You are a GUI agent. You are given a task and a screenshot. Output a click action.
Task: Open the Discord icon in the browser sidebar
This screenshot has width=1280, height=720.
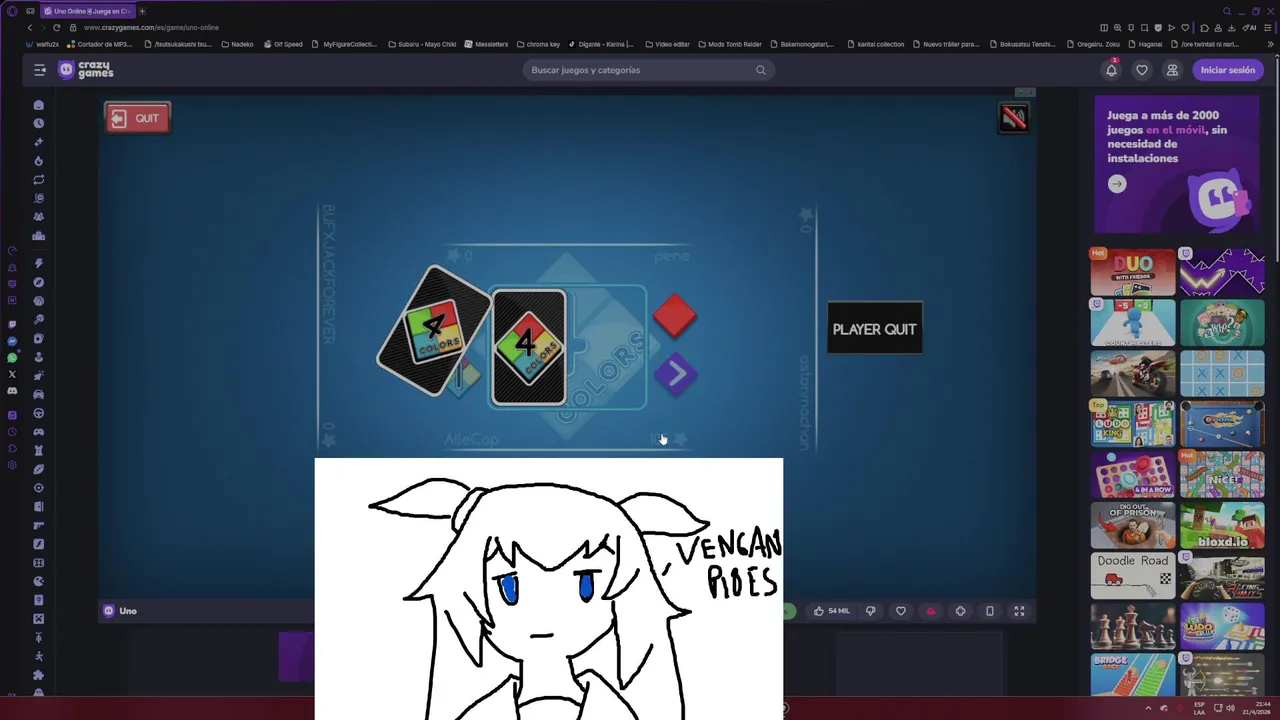[12, 391]
